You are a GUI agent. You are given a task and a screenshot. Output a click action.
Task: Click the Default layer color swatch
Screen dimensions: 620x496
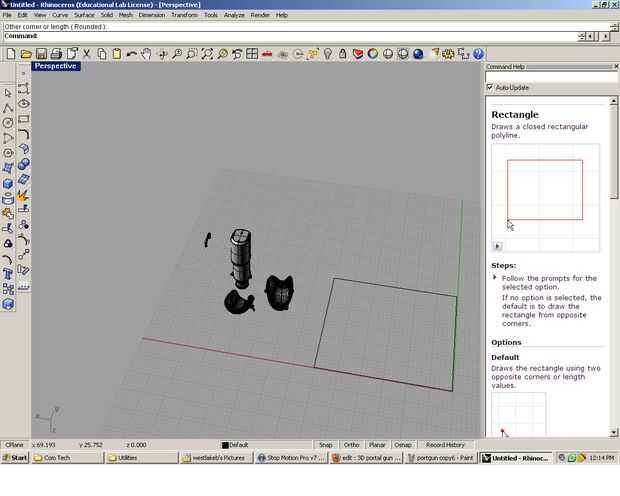click(x=225, y=445)
